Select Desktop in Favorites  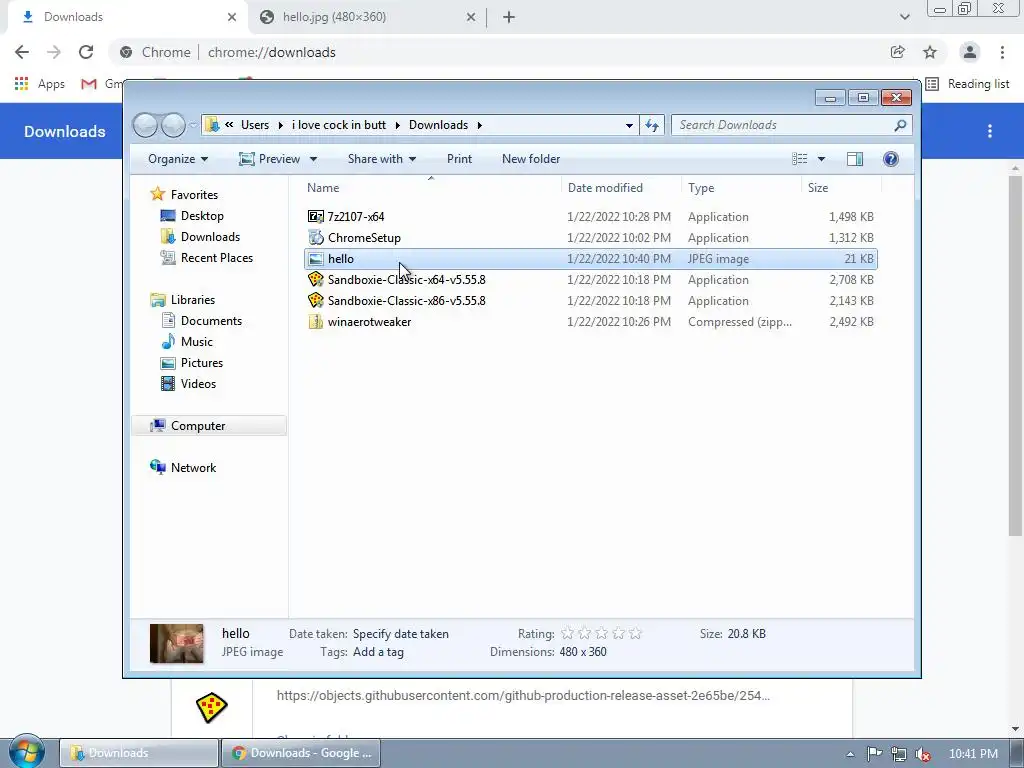pos(202,216)
